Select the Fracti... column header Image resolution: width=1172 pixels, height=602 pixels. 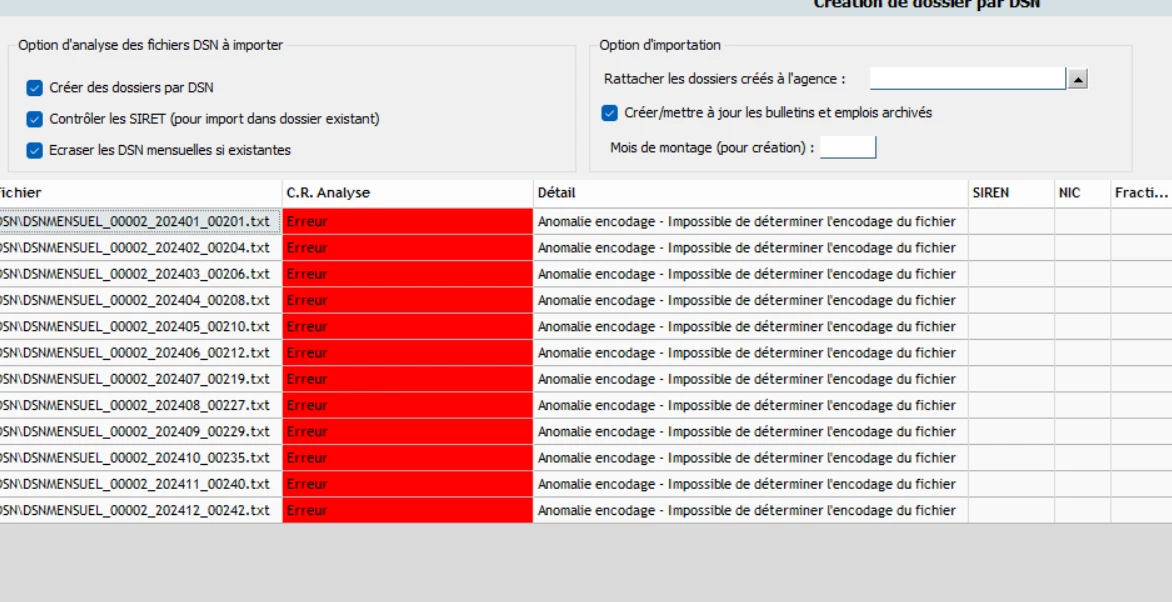(1141, 193)
